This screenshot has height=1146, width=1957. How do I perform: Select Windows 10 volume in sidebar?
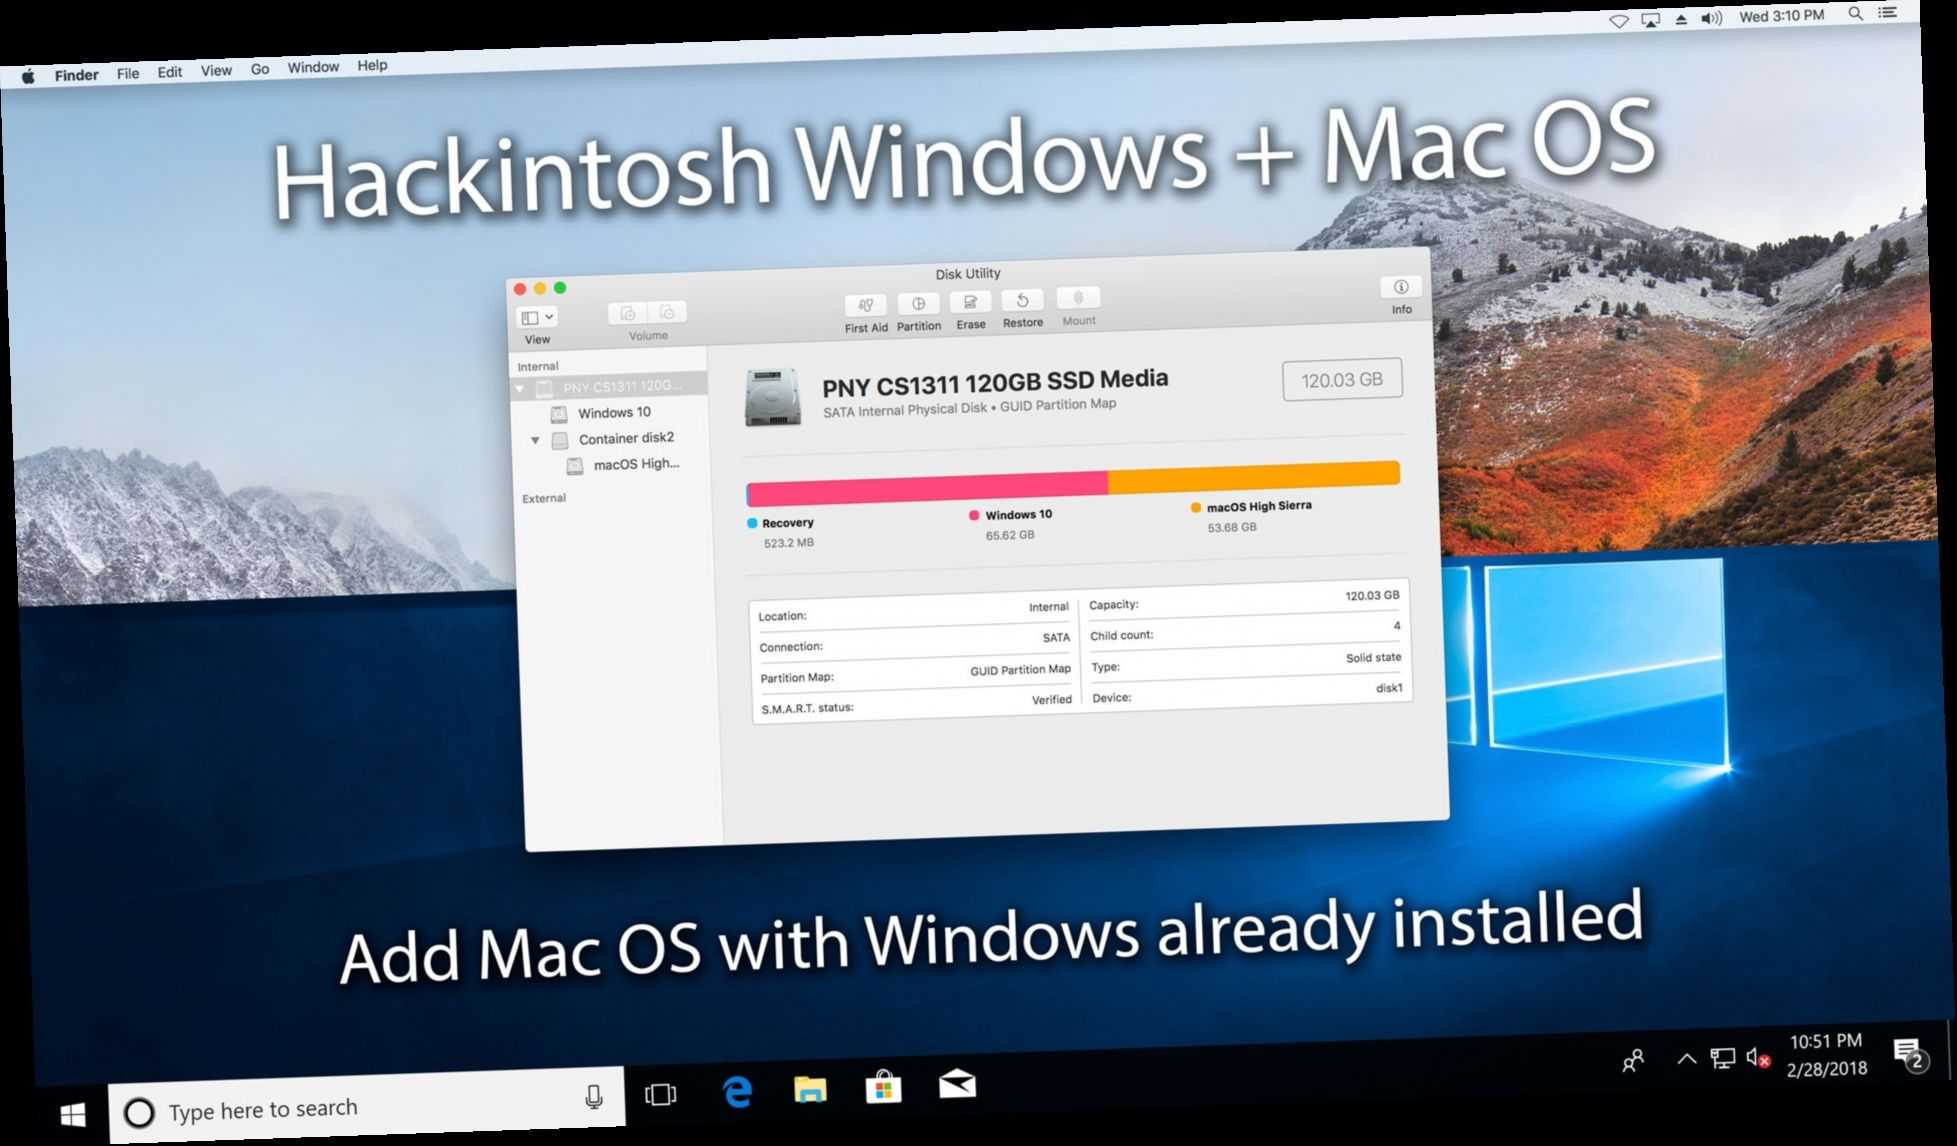(613, 412)
